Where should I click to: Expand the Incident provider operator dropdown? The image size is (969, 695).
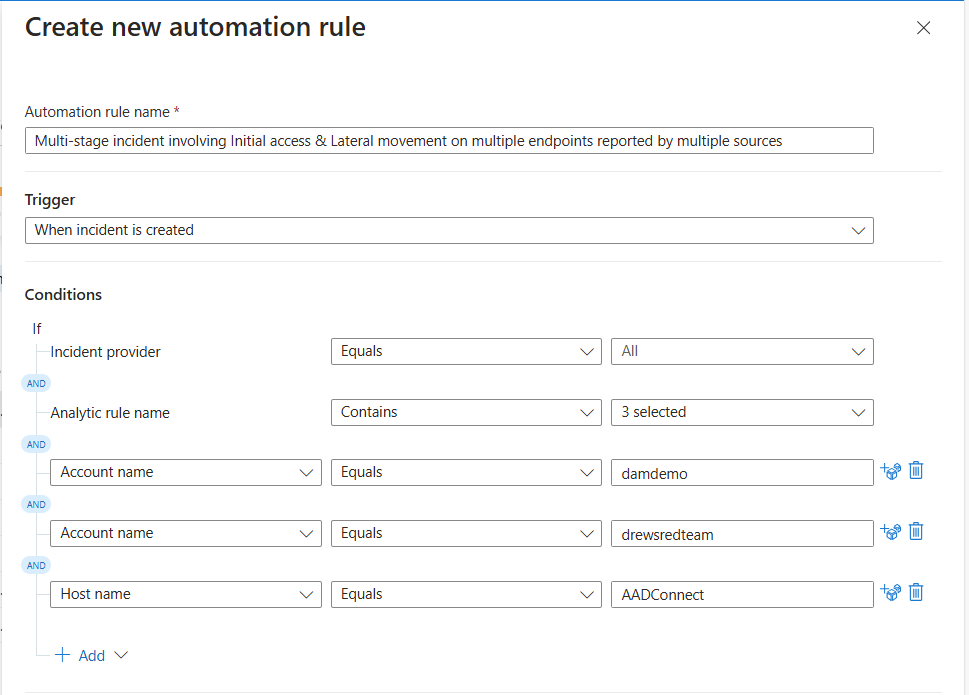(466, 351)
